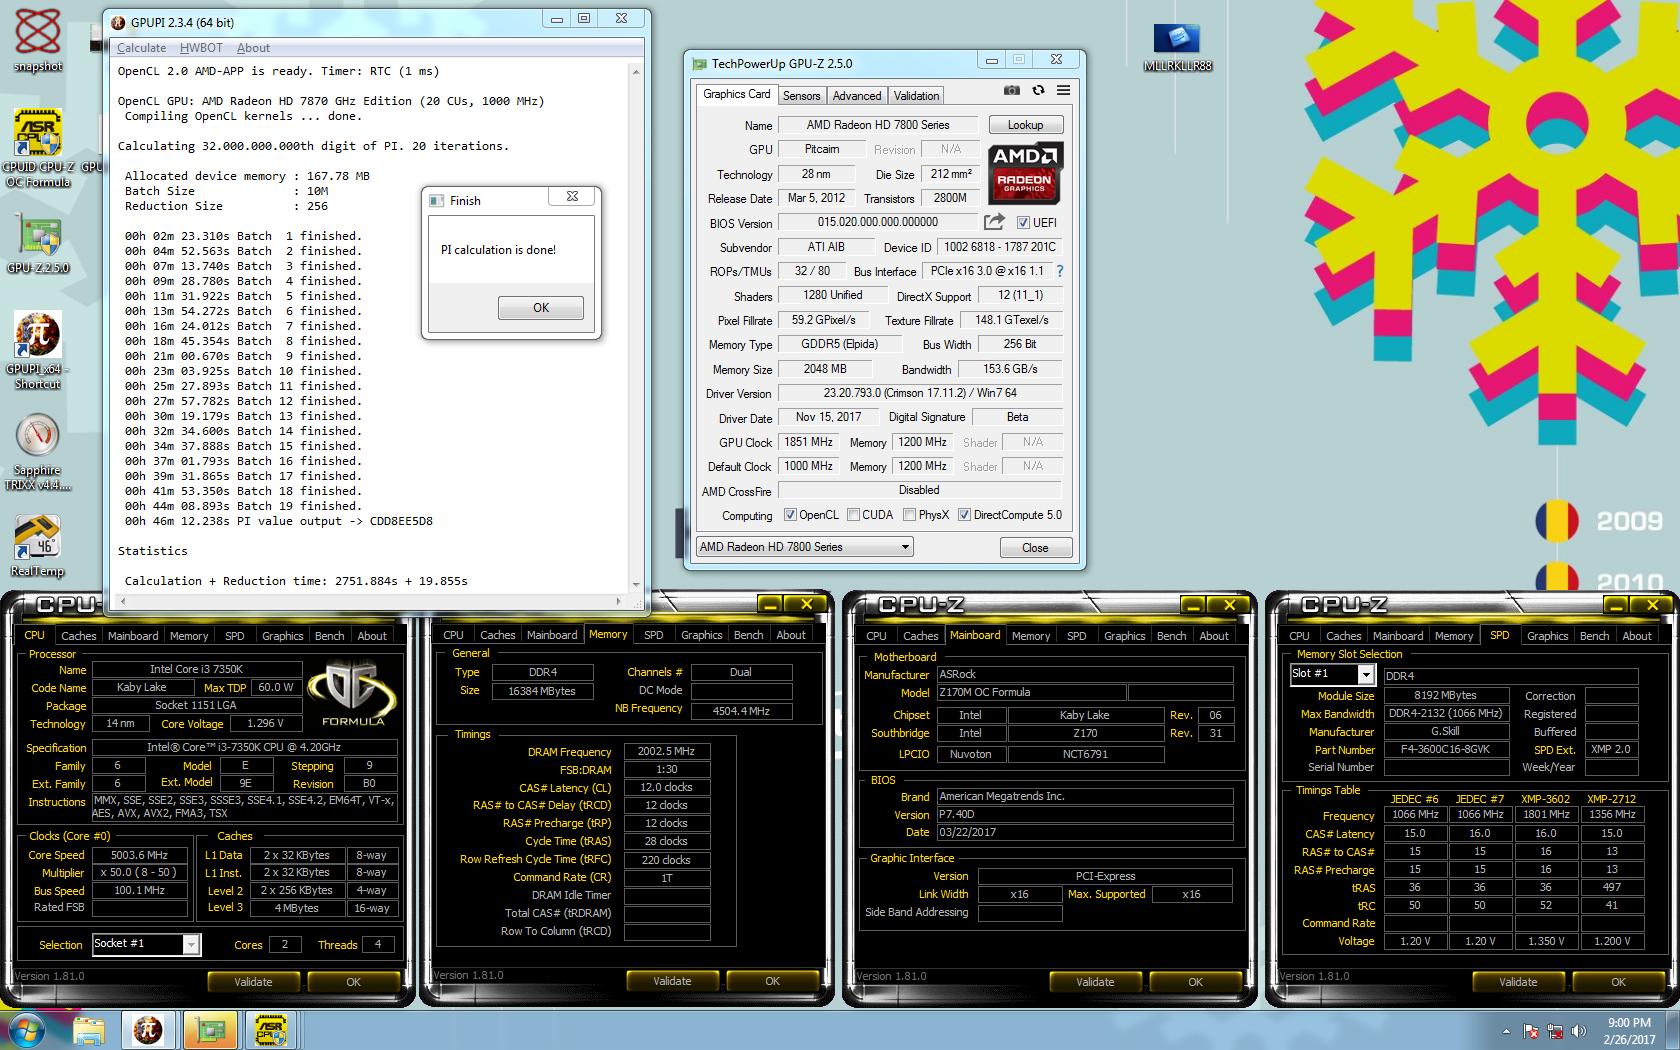Select CPU-Z OC Formula taskbar icon
The image size is (1680, 1050).
(x=271, y=1029)
